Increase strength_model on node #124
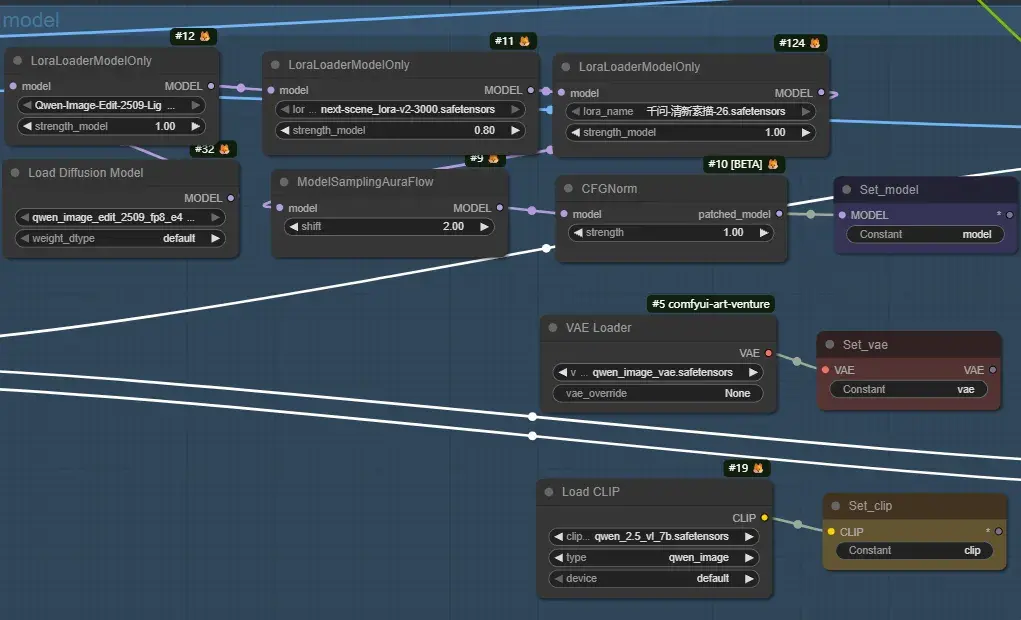Viewport: 1021px width, 620px height. [806, 132]
